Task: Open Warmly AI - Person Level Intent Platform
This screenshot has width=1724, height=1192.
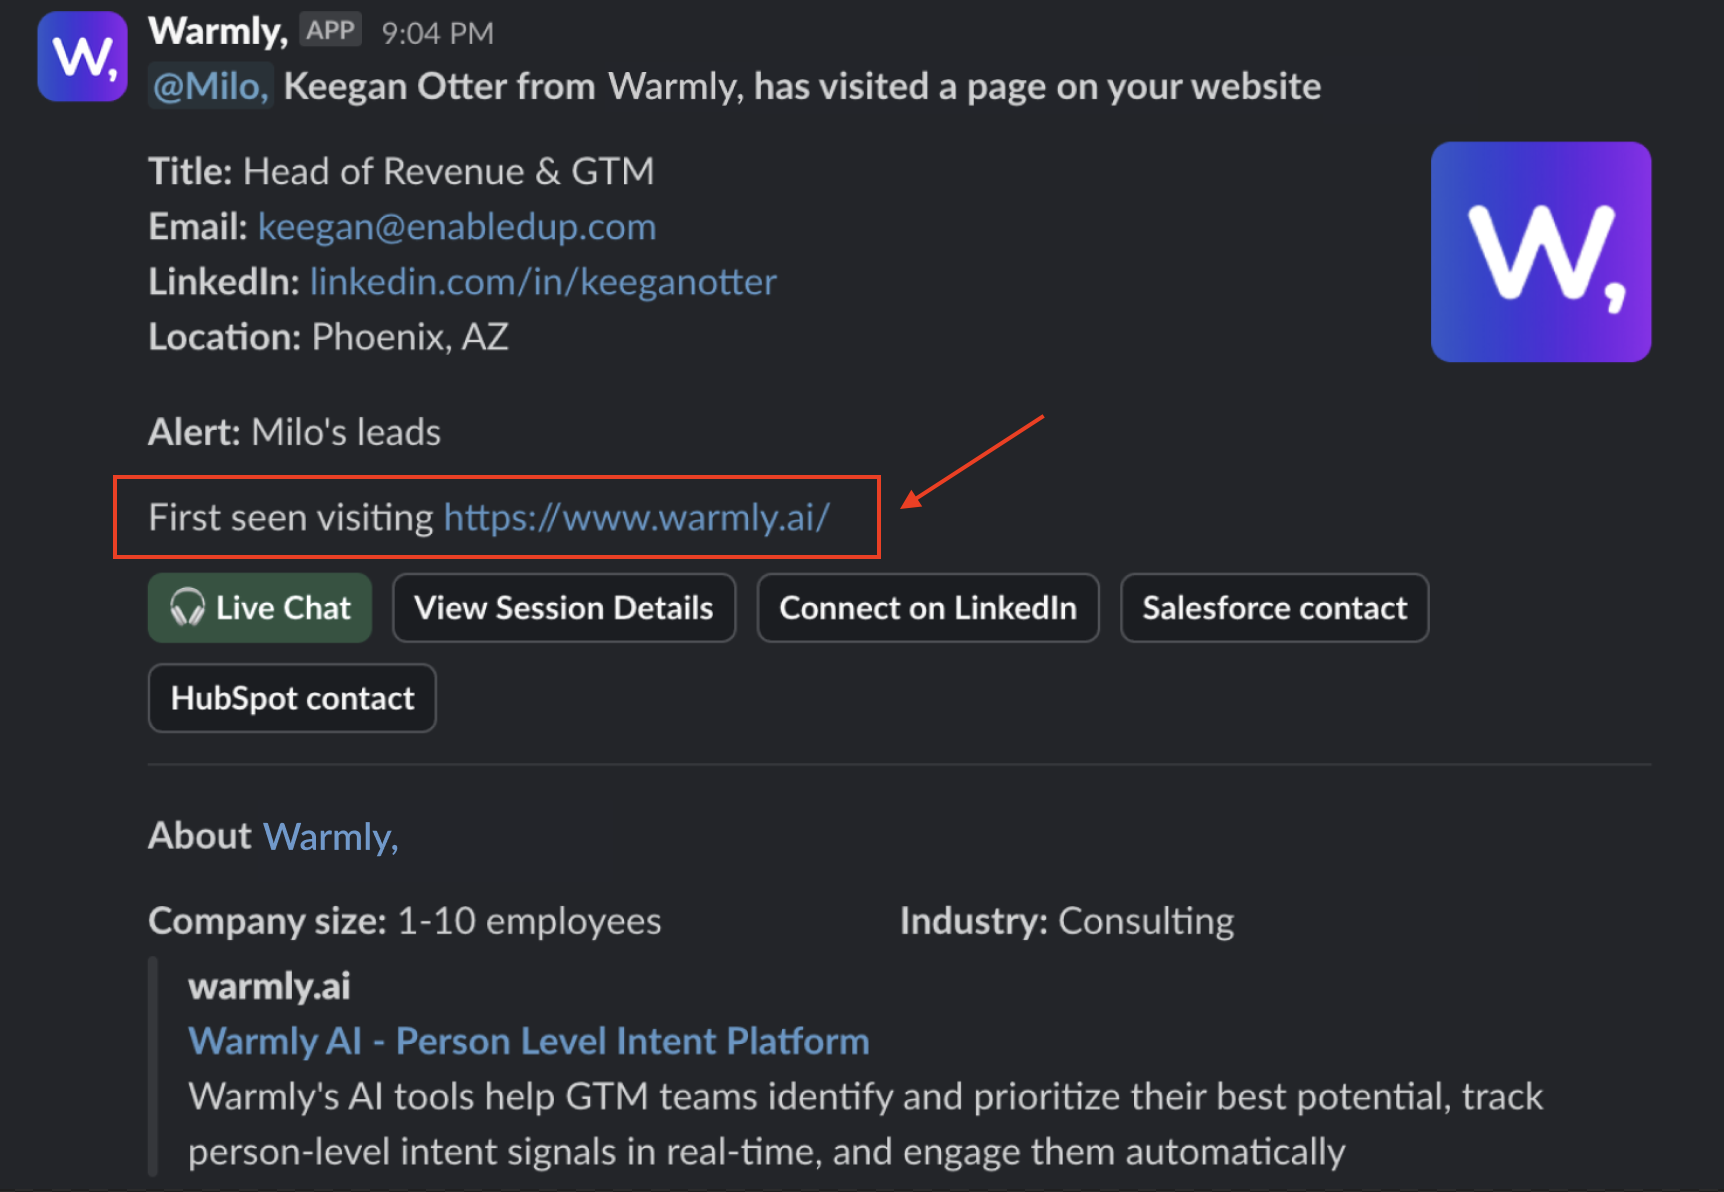Action: [x=528, y=1041]
